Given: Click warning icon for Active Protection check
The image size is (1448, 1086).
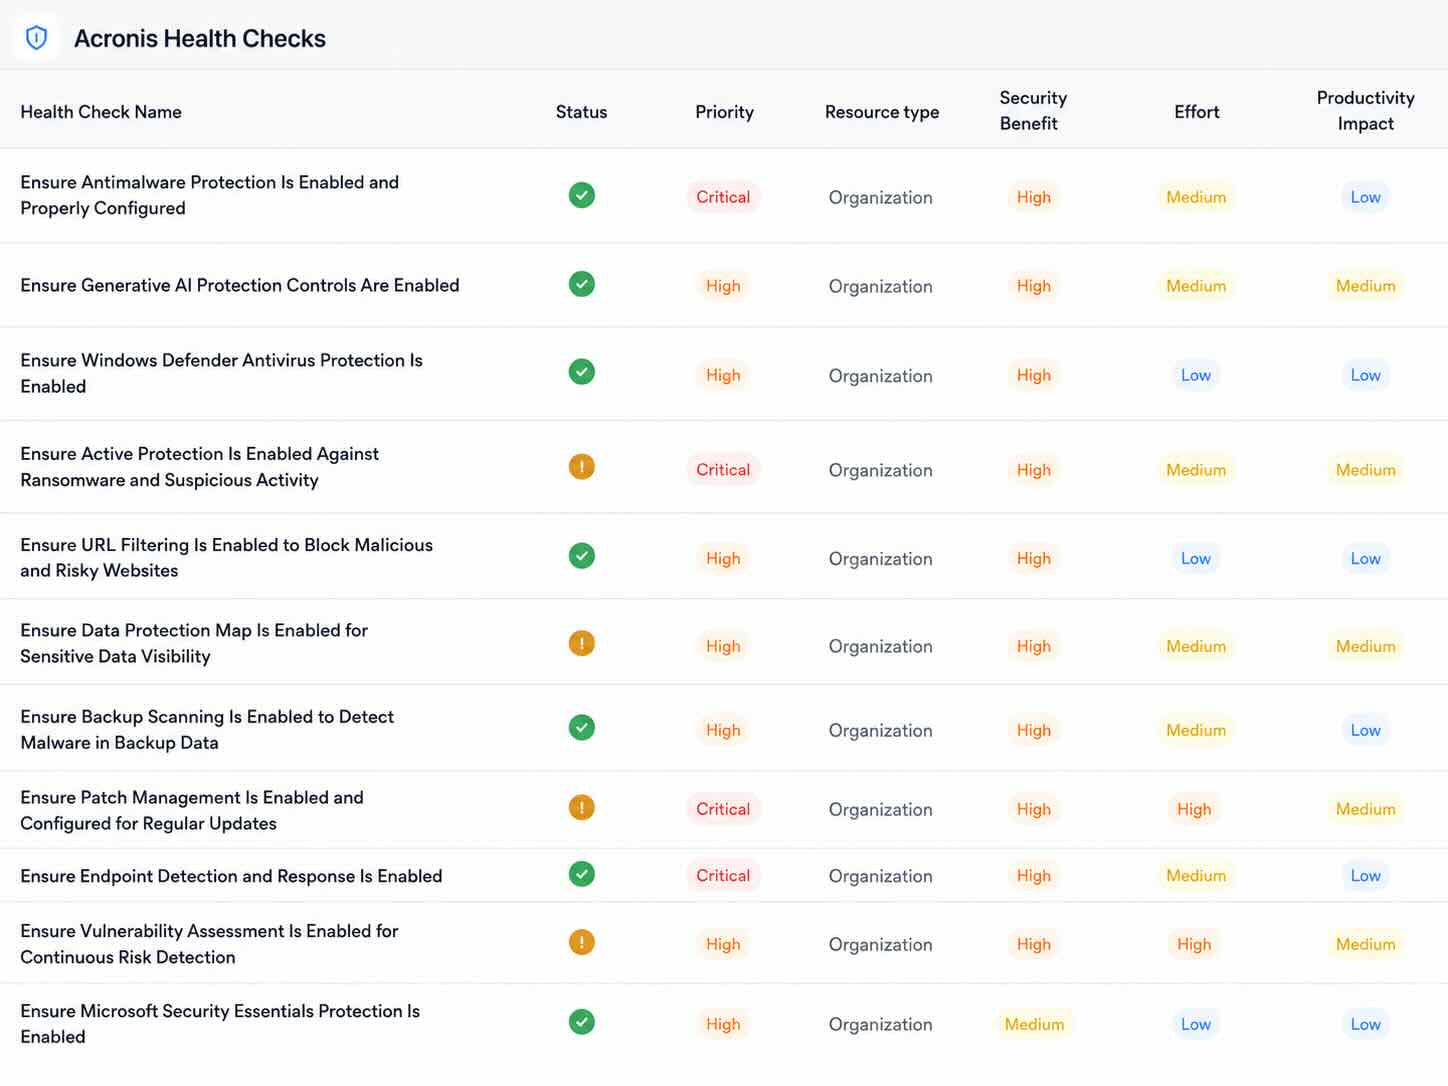Looking at the screenshot, I should click(582, 467).
